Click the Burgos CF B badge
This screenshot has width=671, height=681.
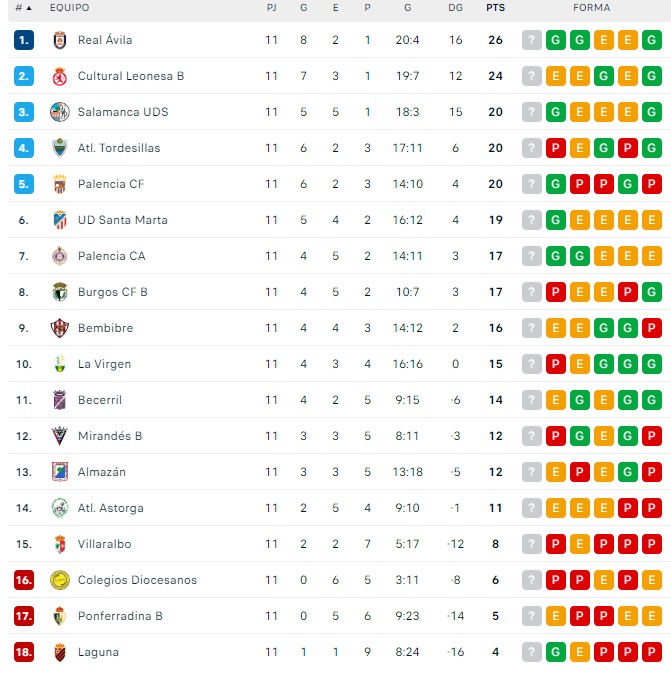tap(59, 292)
